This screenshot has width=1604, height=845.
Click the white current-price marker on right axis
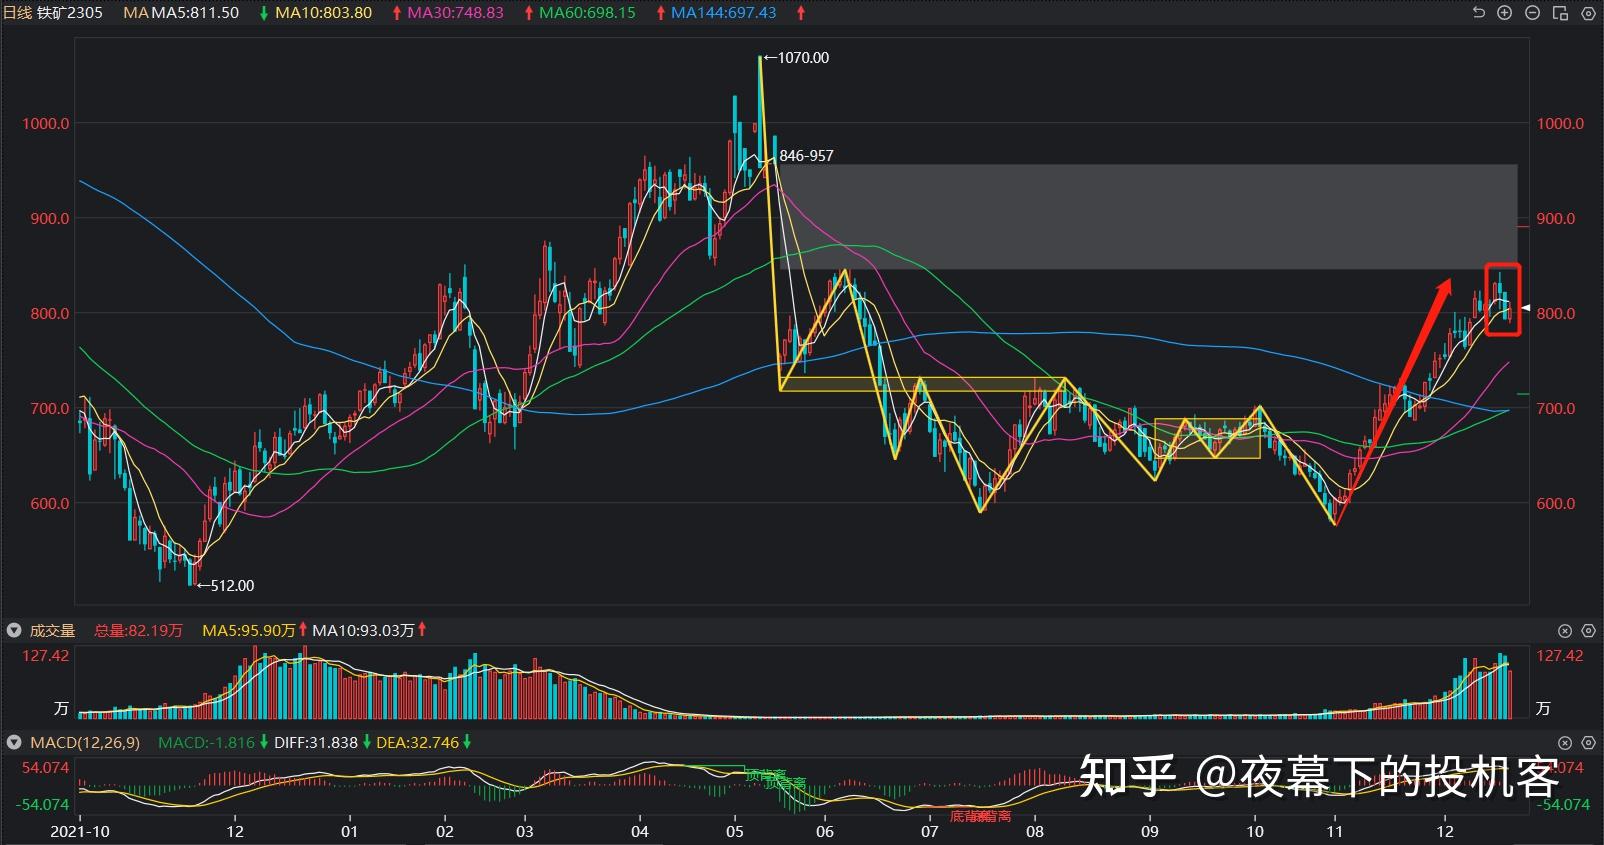[x=1526, y=308]
